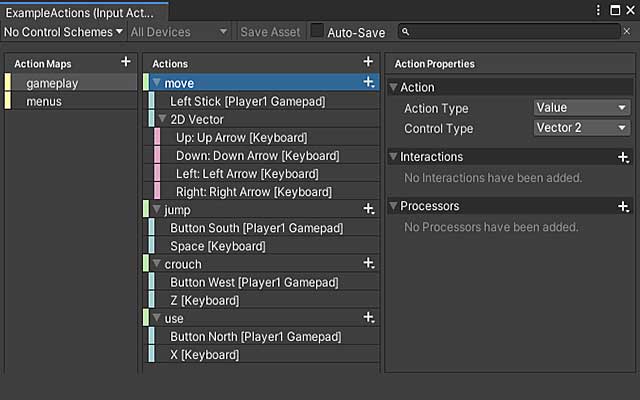Add a Processor with the plus icon
The height and width of the screenshot is (400, 640).
tap(623, 207)
